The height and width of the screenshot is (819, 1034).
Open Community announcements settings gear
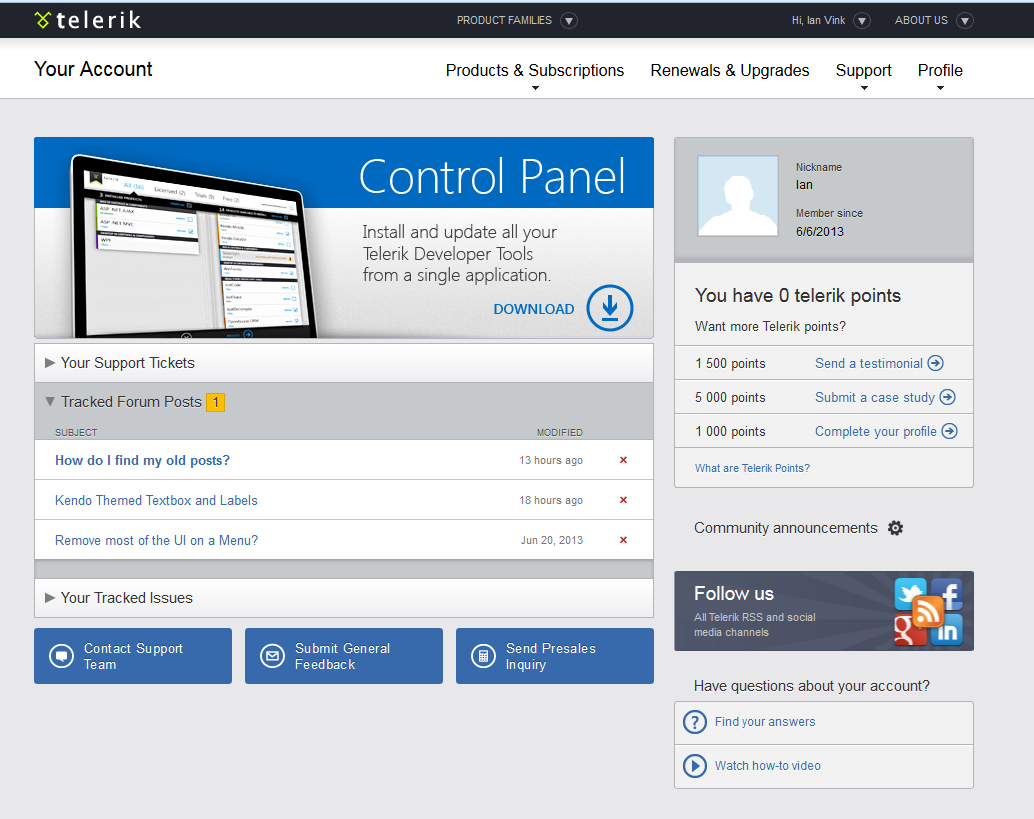895,528
